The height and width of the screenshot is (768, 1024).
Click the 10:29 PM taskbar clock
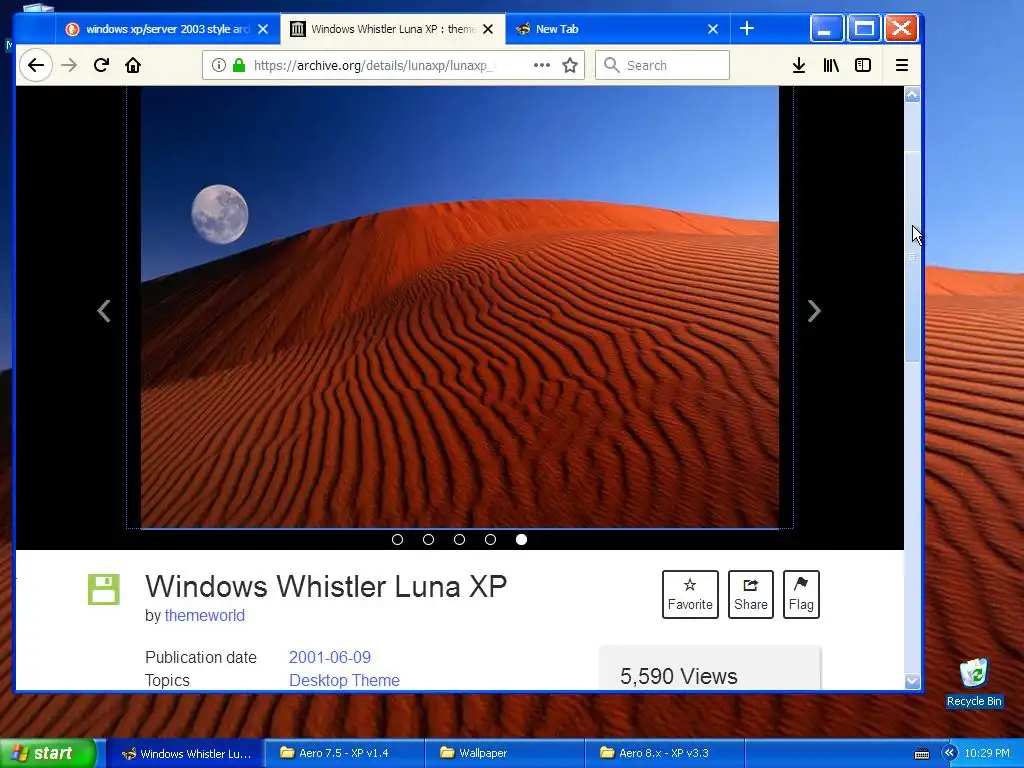[987, 753]
